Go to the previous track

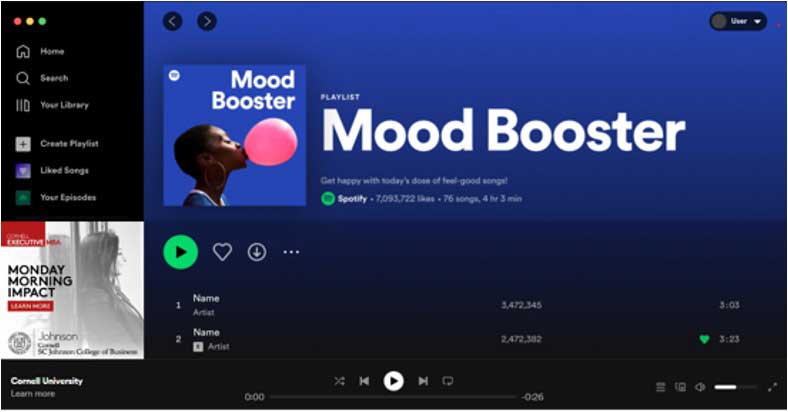(x=364, y=381)
